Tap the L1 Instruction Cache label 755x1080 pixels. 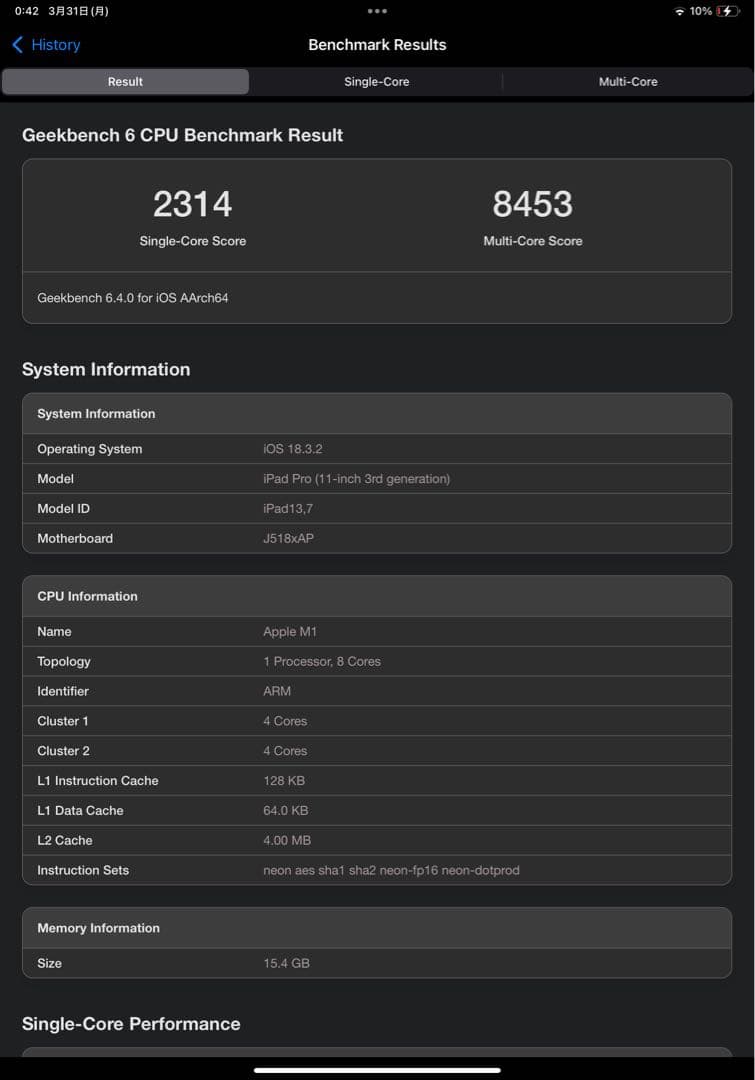98,780
